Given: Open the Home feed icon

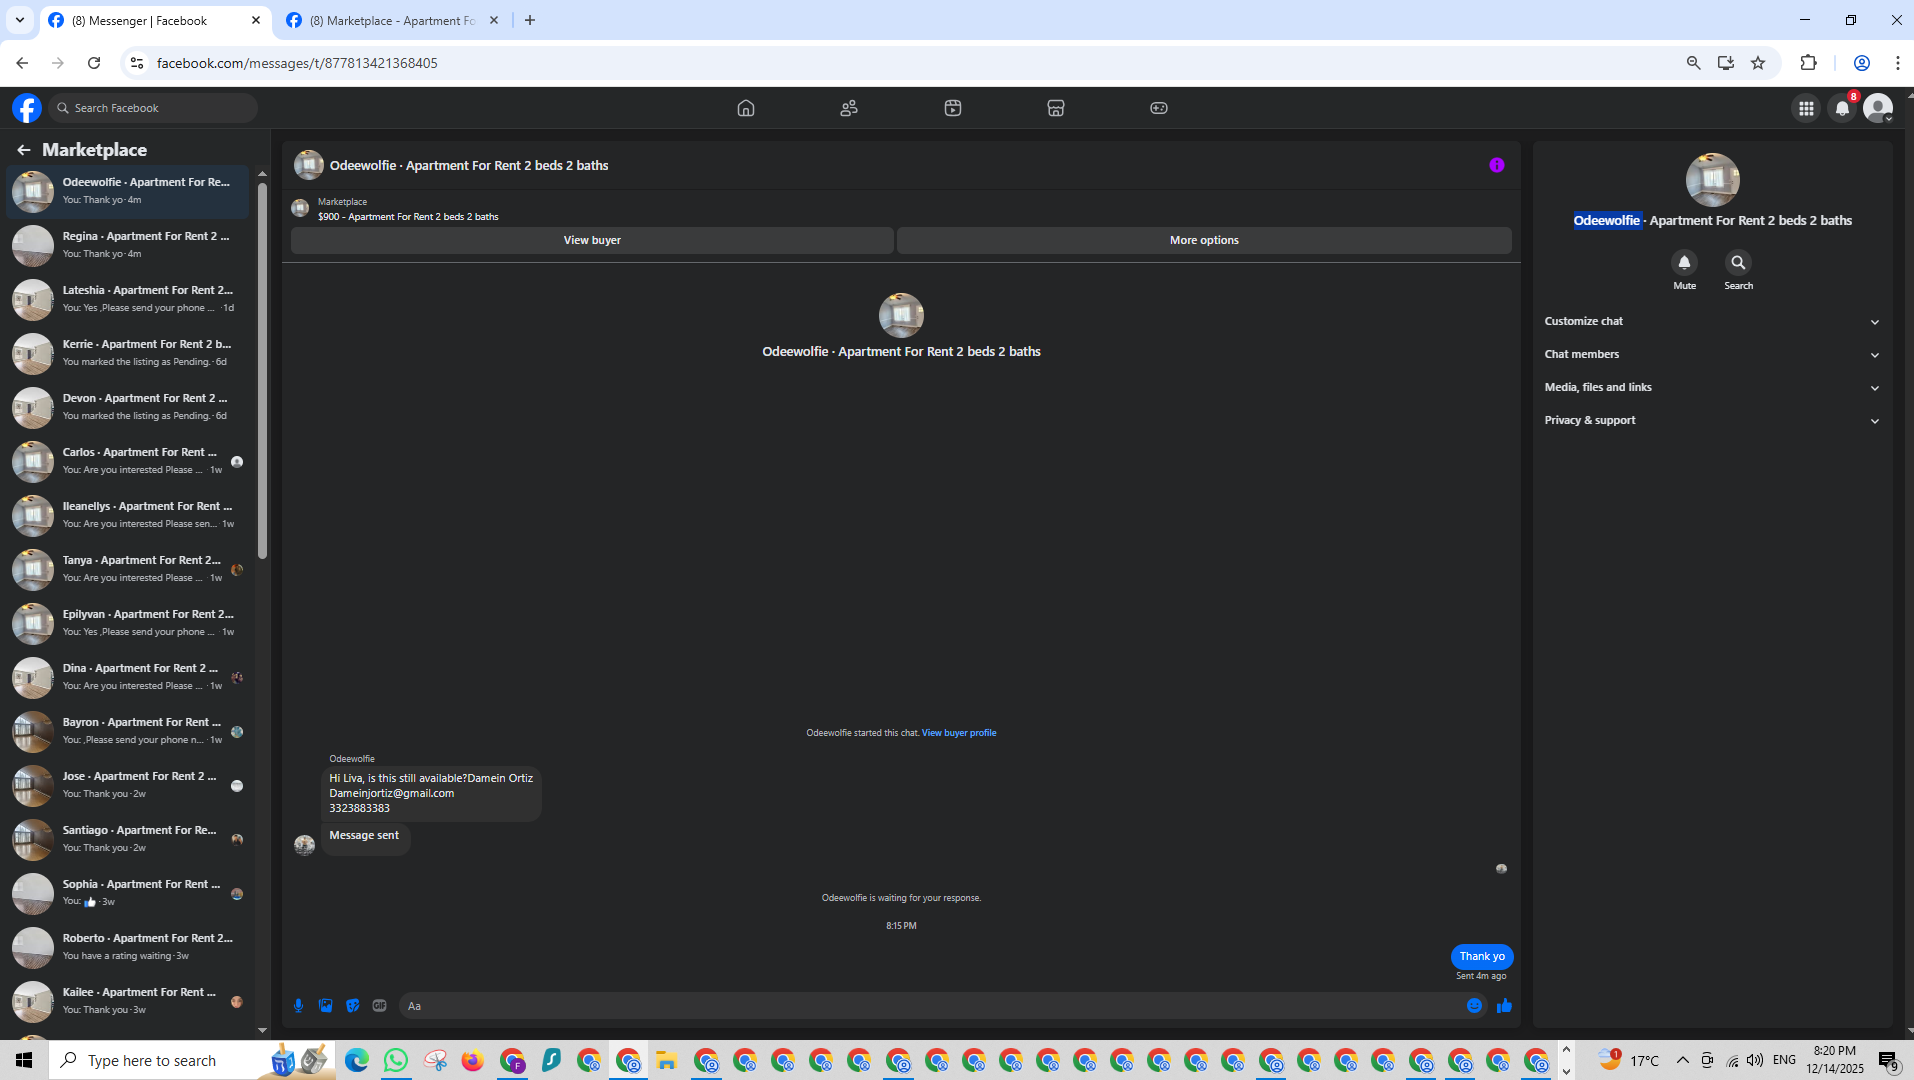Looking at the screenshot, I should [746, 108].
